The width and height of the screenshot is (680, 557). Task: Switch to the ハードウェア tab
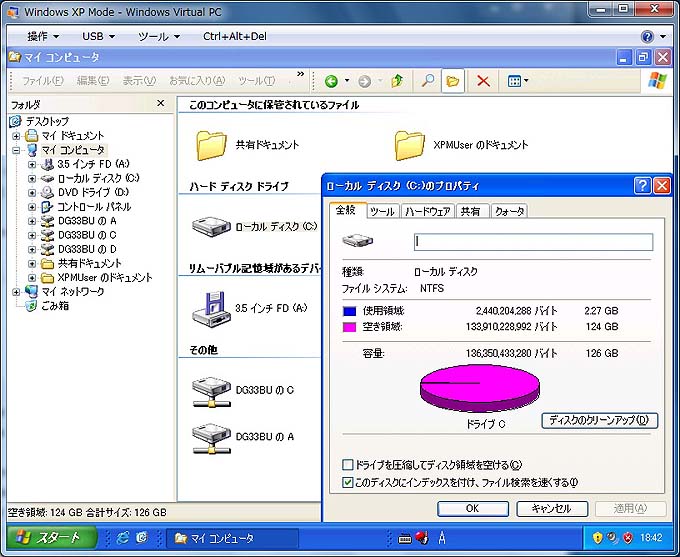click(428, 211)
